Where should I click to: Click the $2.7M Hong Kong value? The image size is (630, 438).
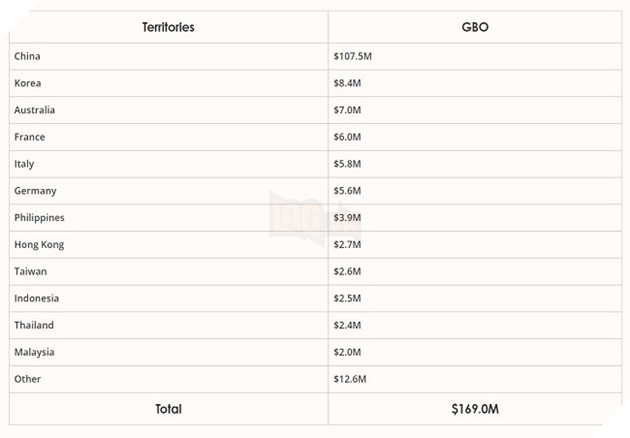347,245
